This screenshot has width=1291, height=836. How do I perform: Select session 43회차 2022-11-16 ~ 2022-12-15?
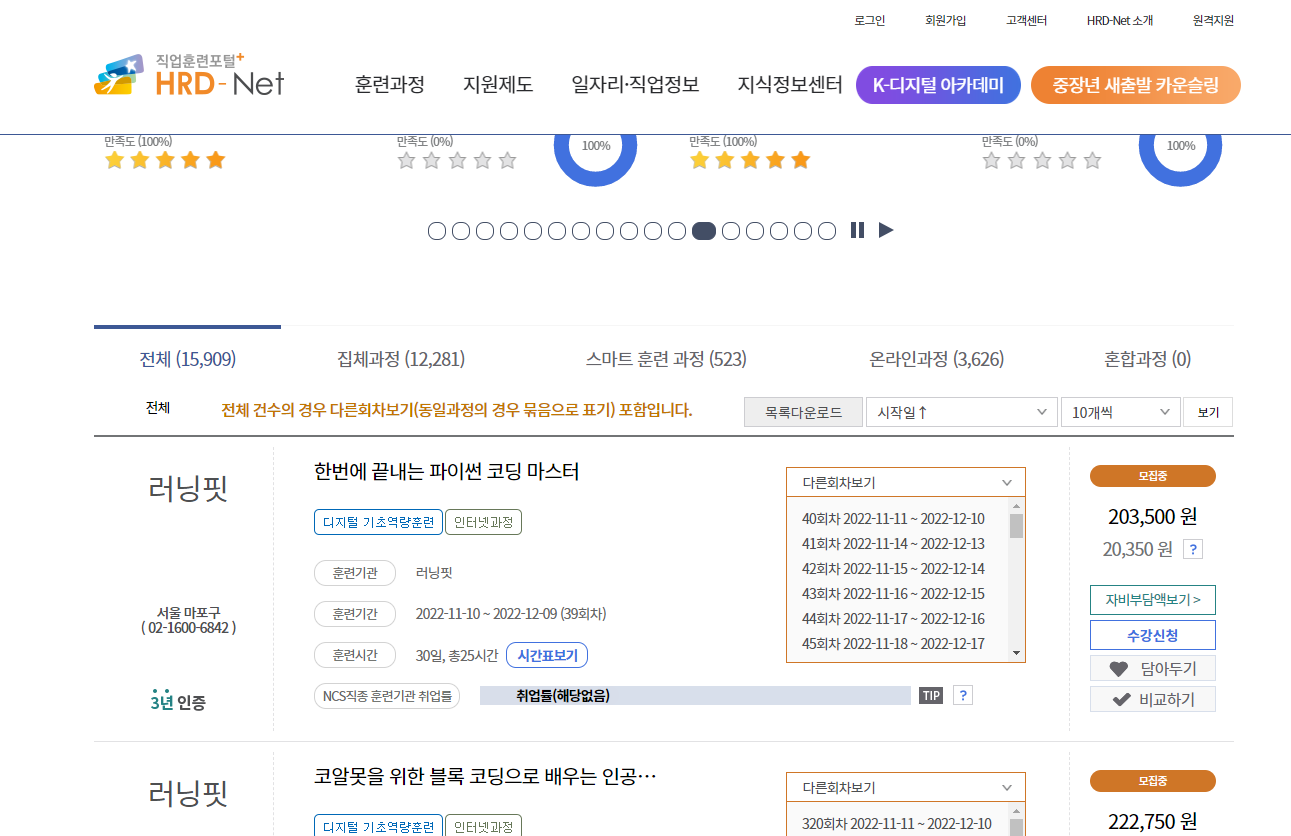[893, 594]
